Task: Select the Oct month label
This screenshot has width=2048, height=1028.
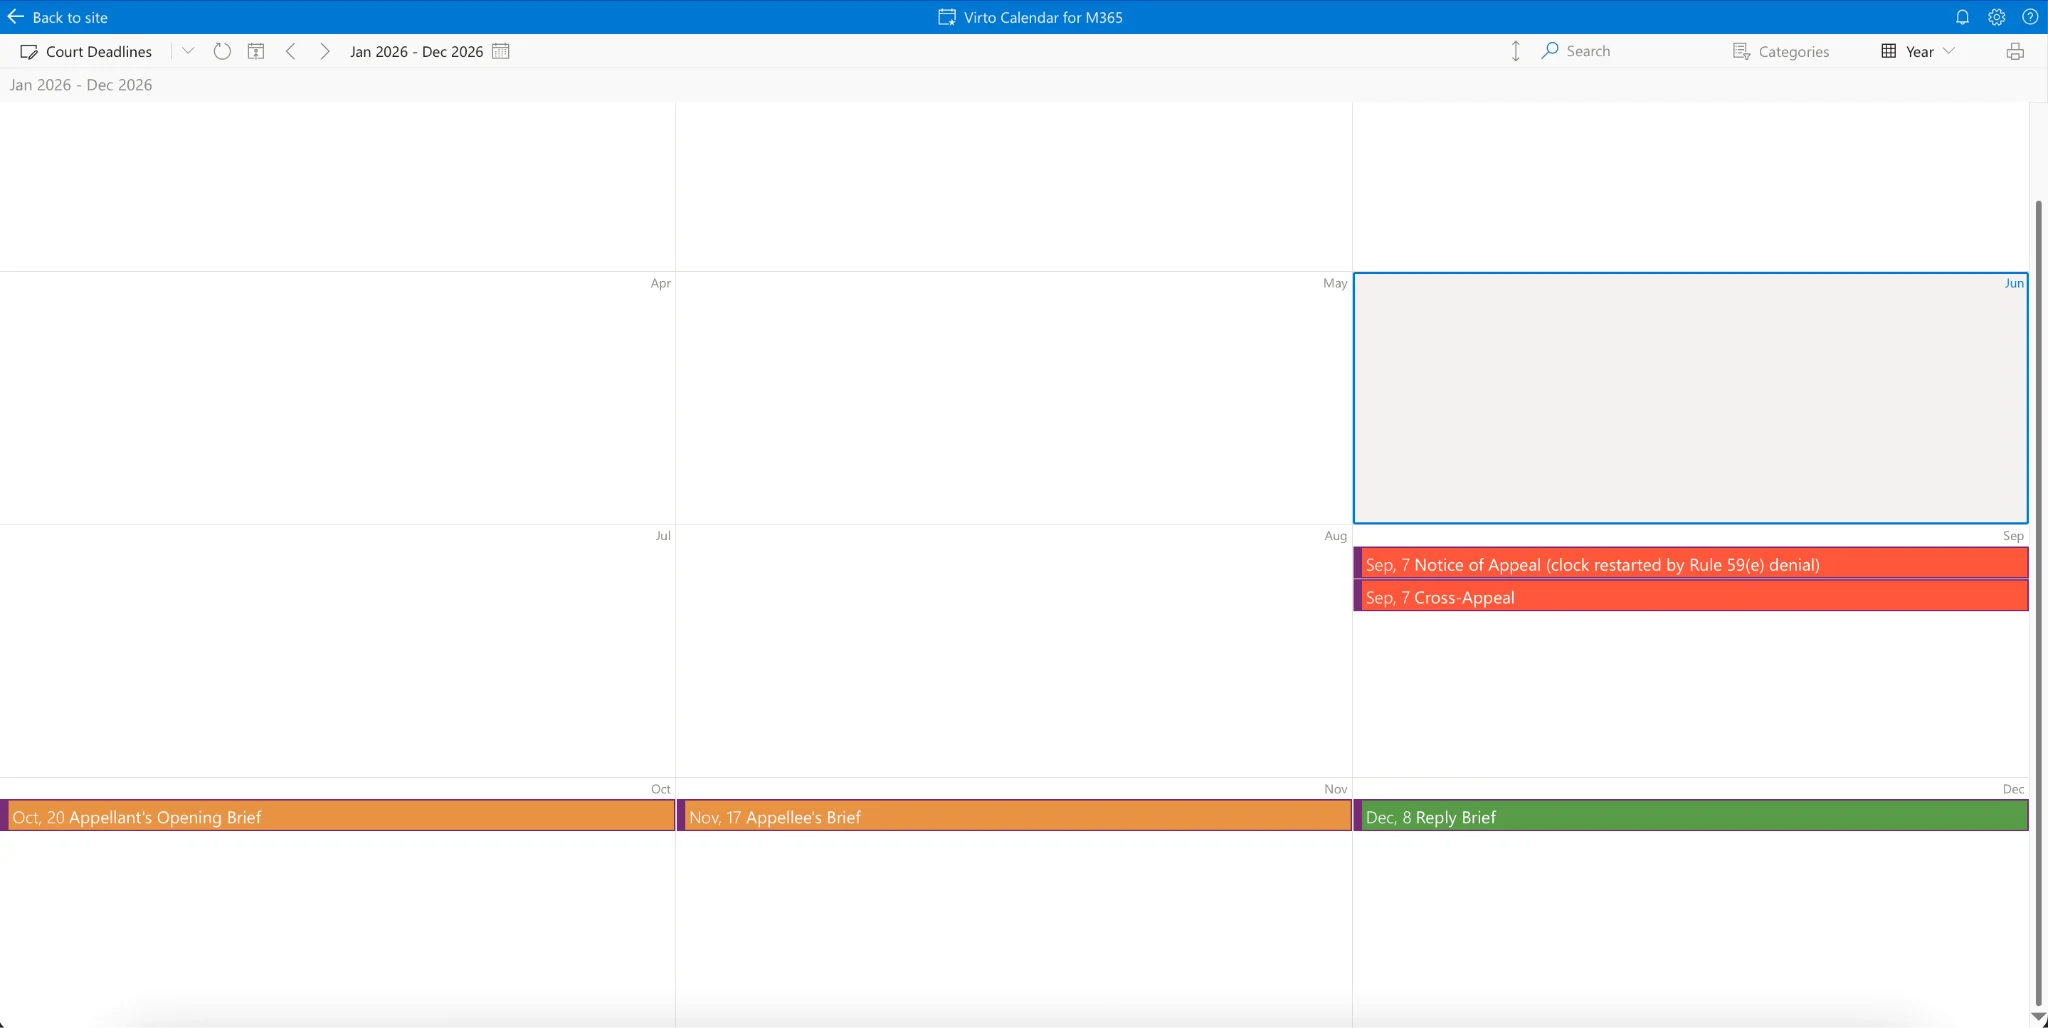Action: (x=660, y=788)
